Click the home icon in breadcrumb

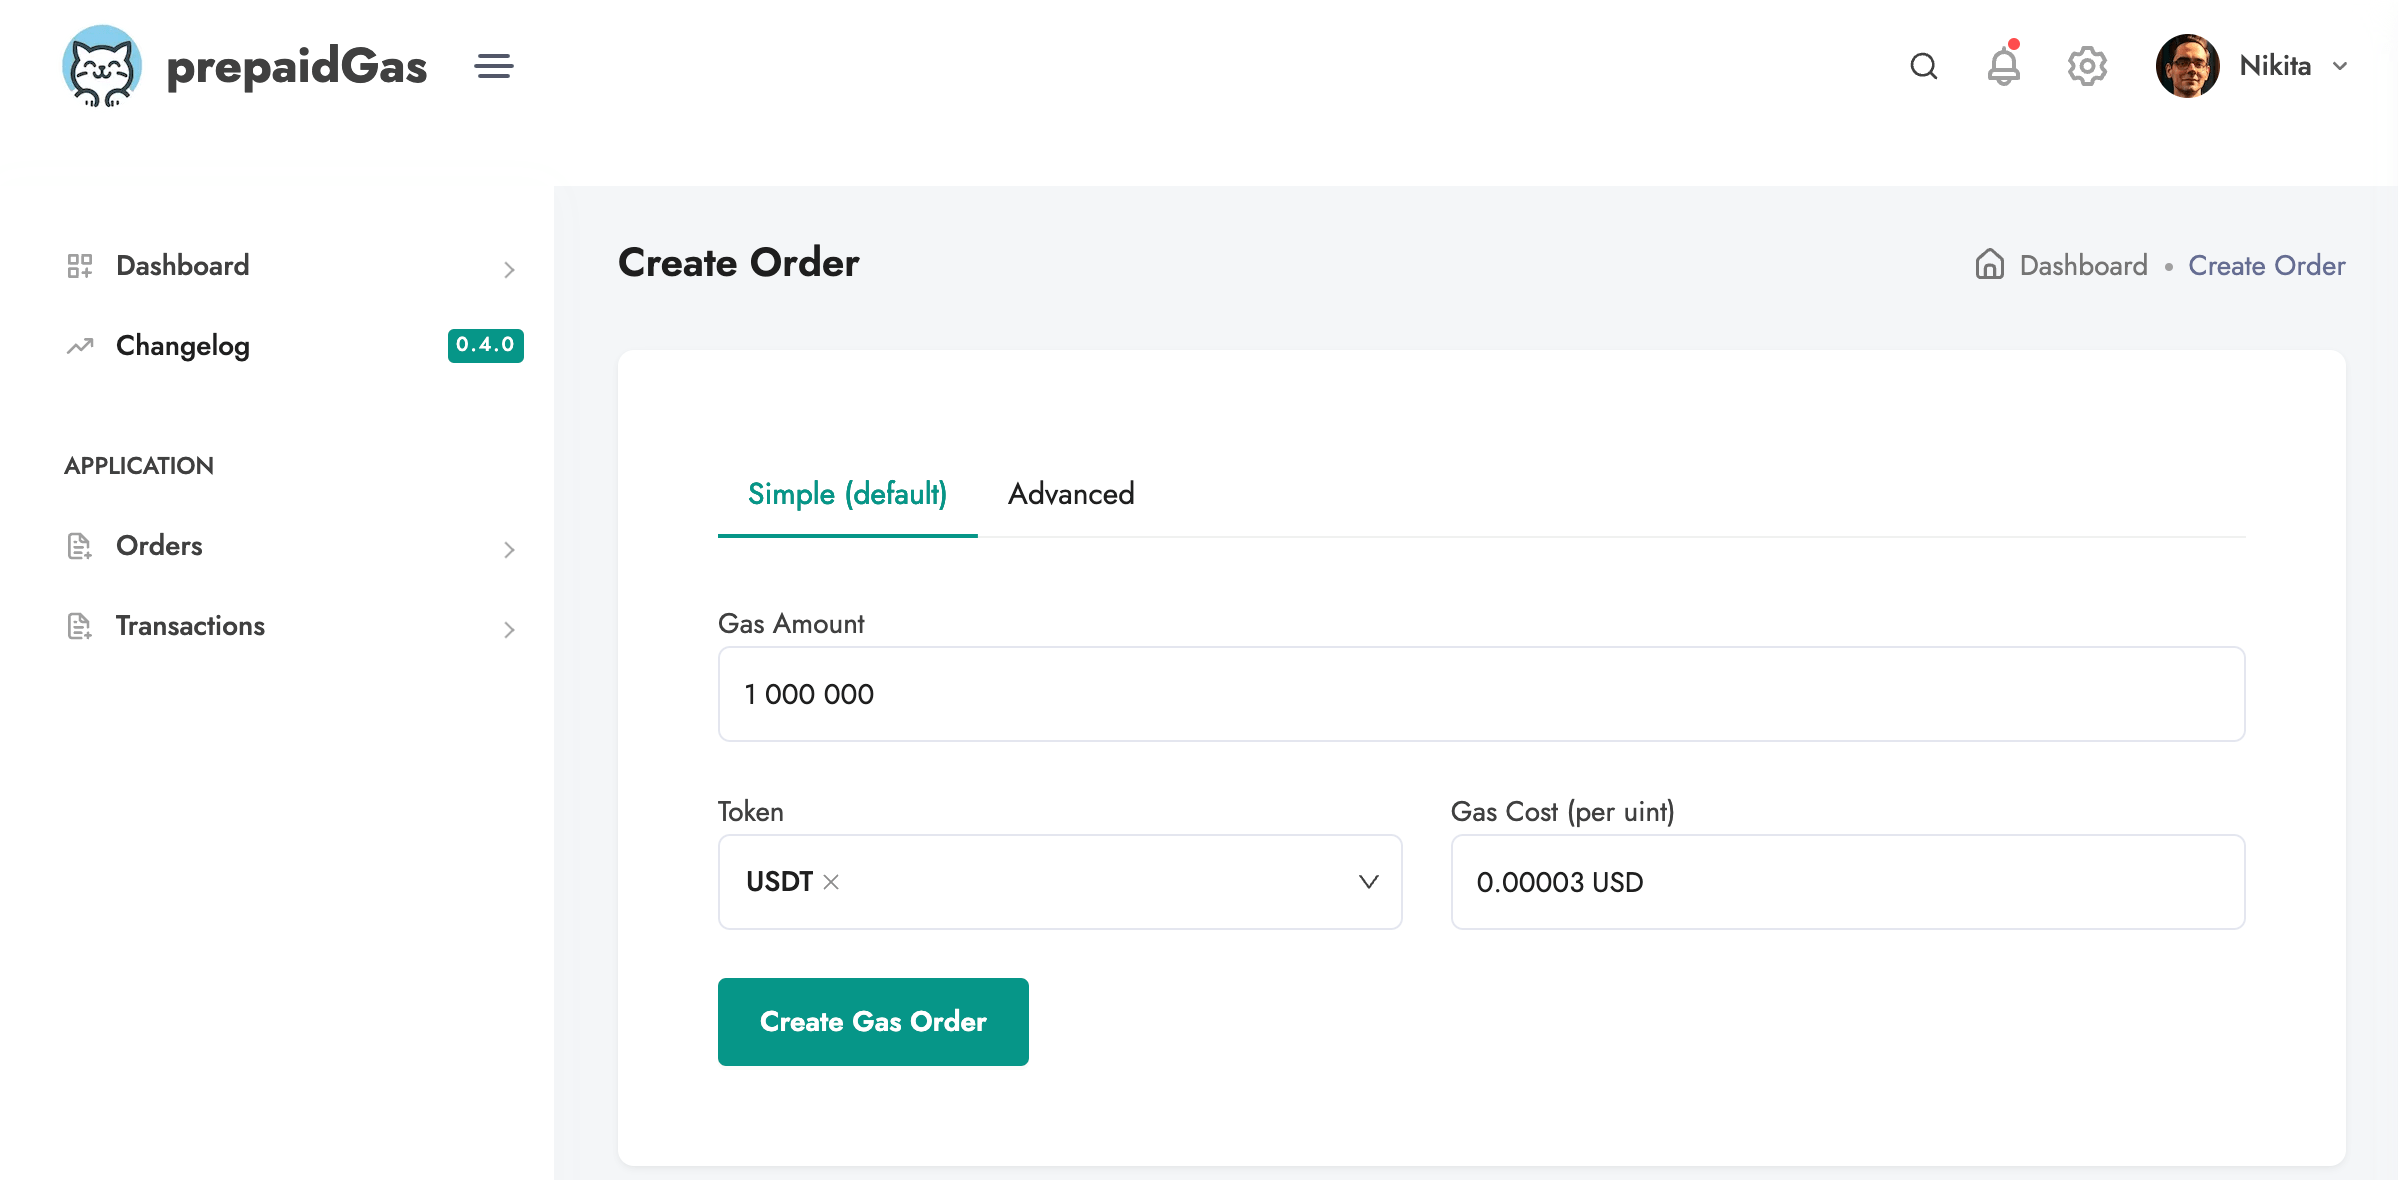tap(1989, 264)
